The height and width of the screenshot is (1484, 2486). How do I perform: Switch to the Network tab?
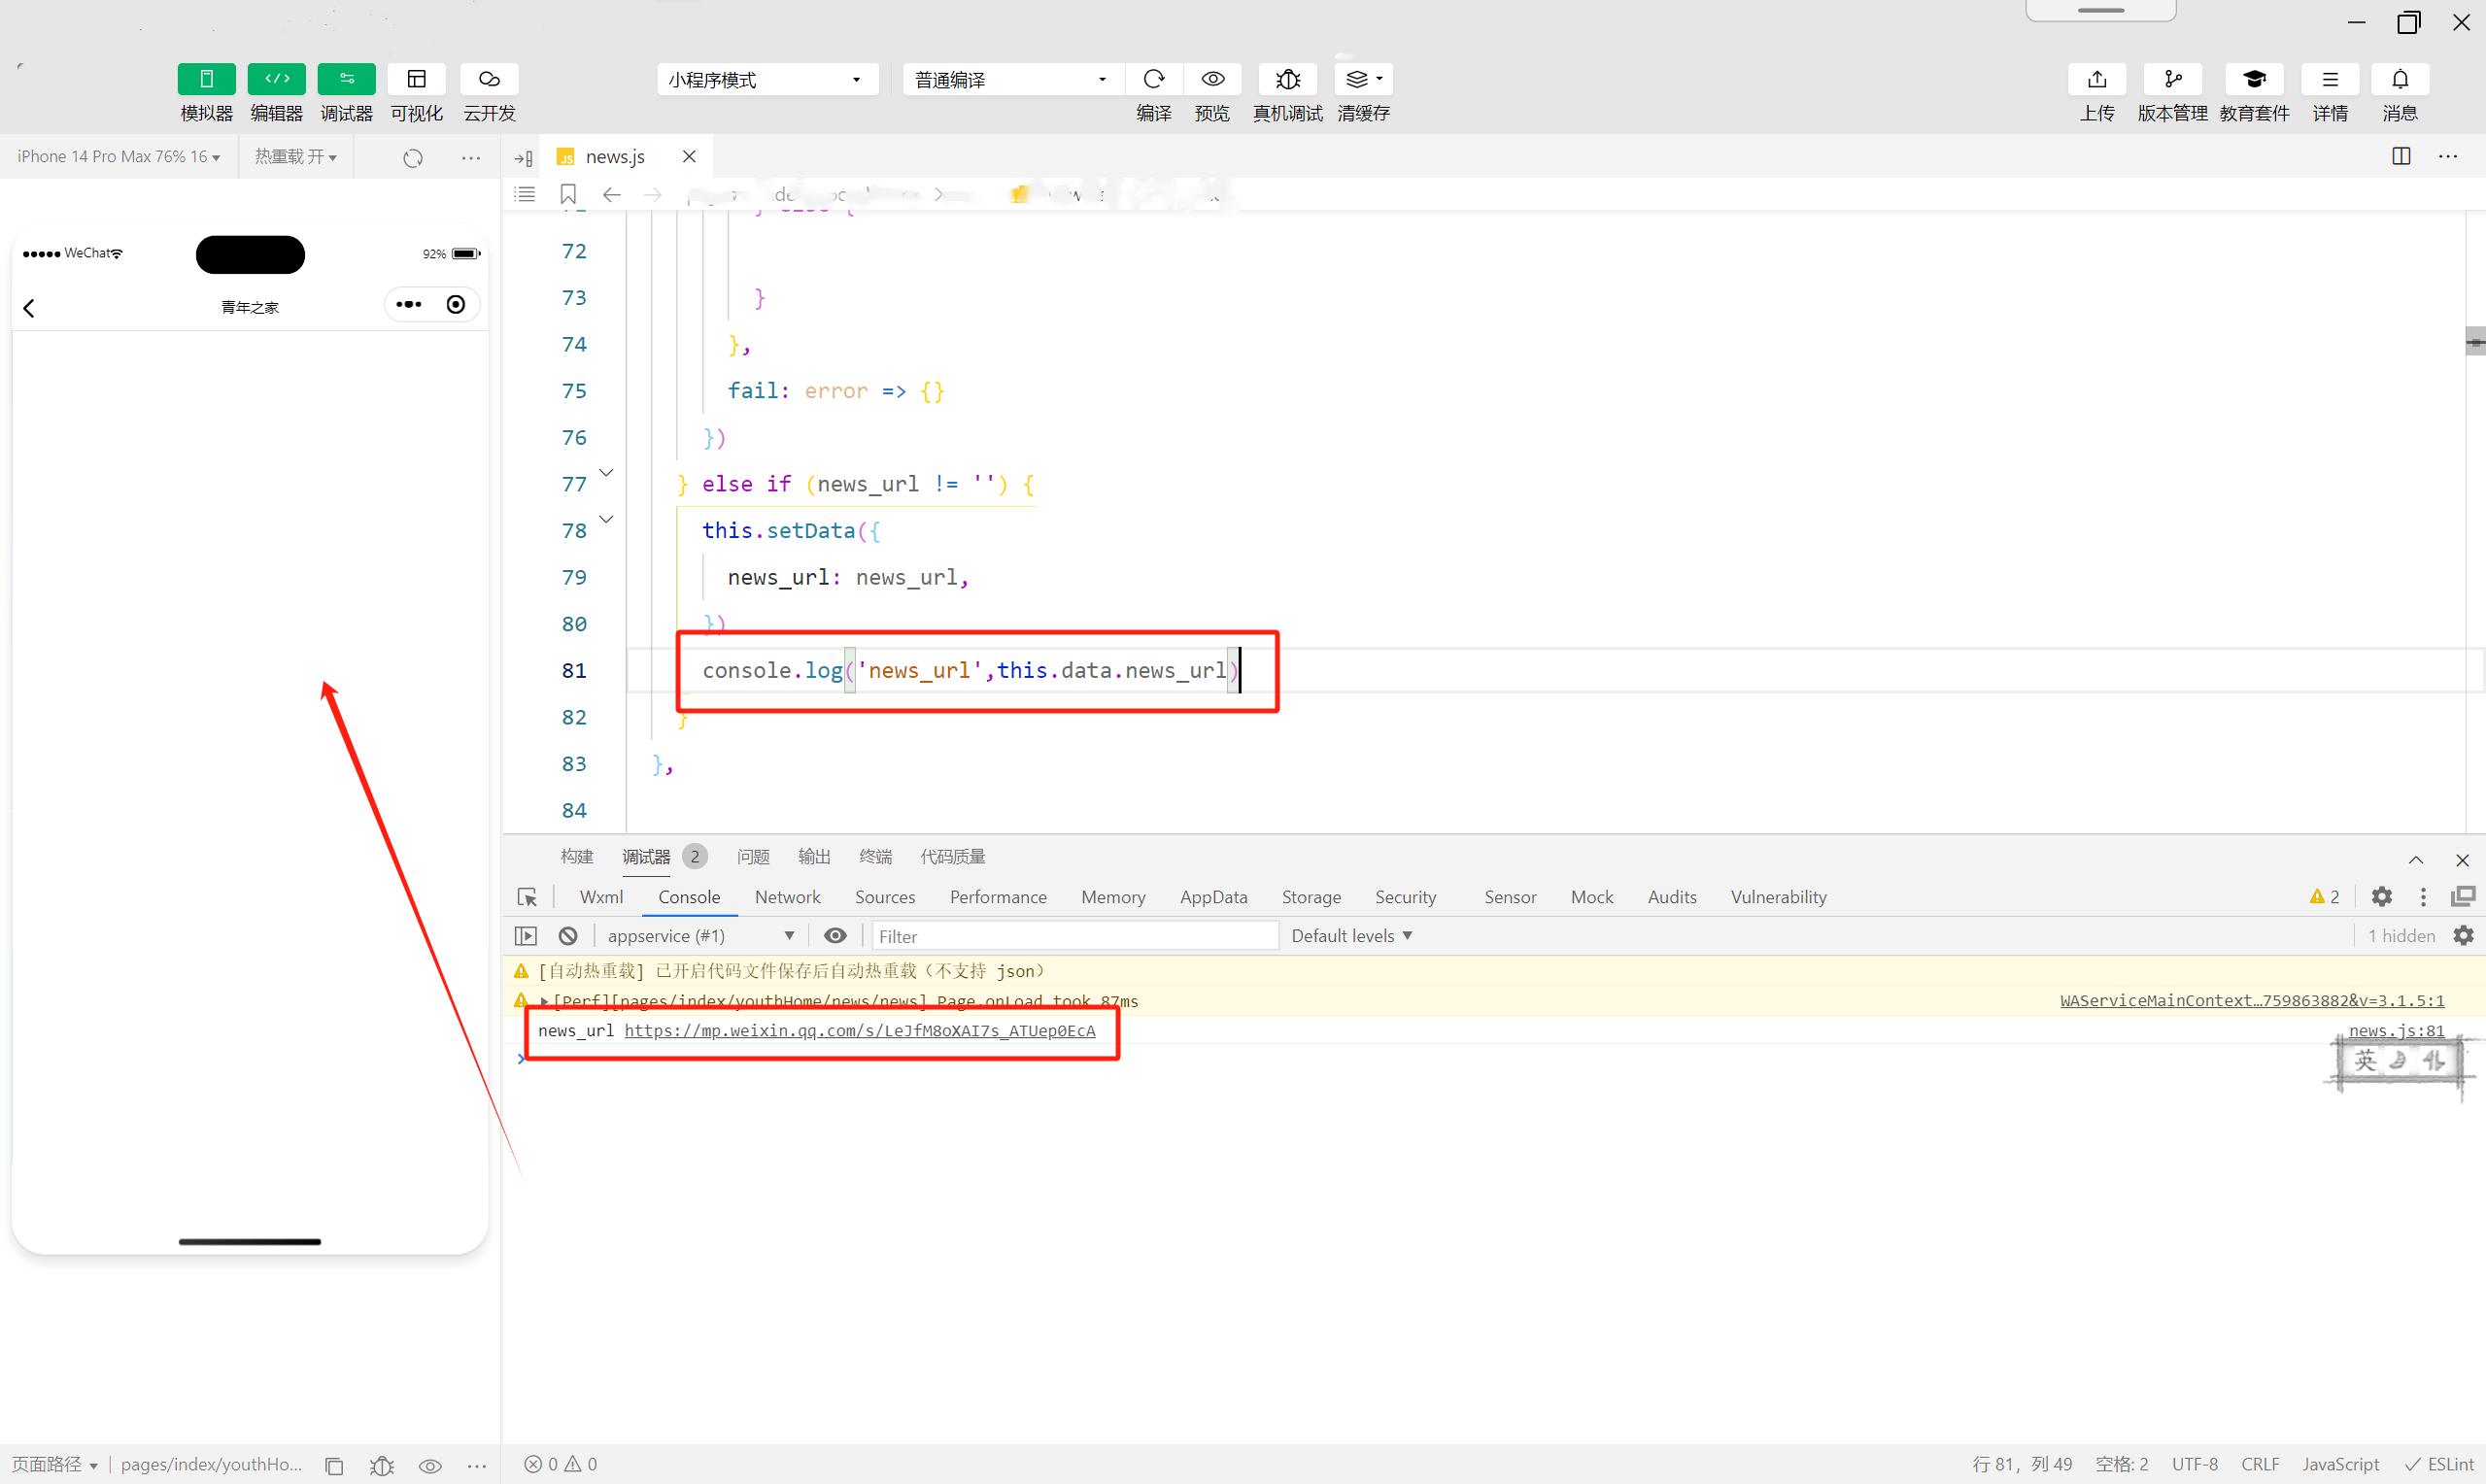(787, 897)
